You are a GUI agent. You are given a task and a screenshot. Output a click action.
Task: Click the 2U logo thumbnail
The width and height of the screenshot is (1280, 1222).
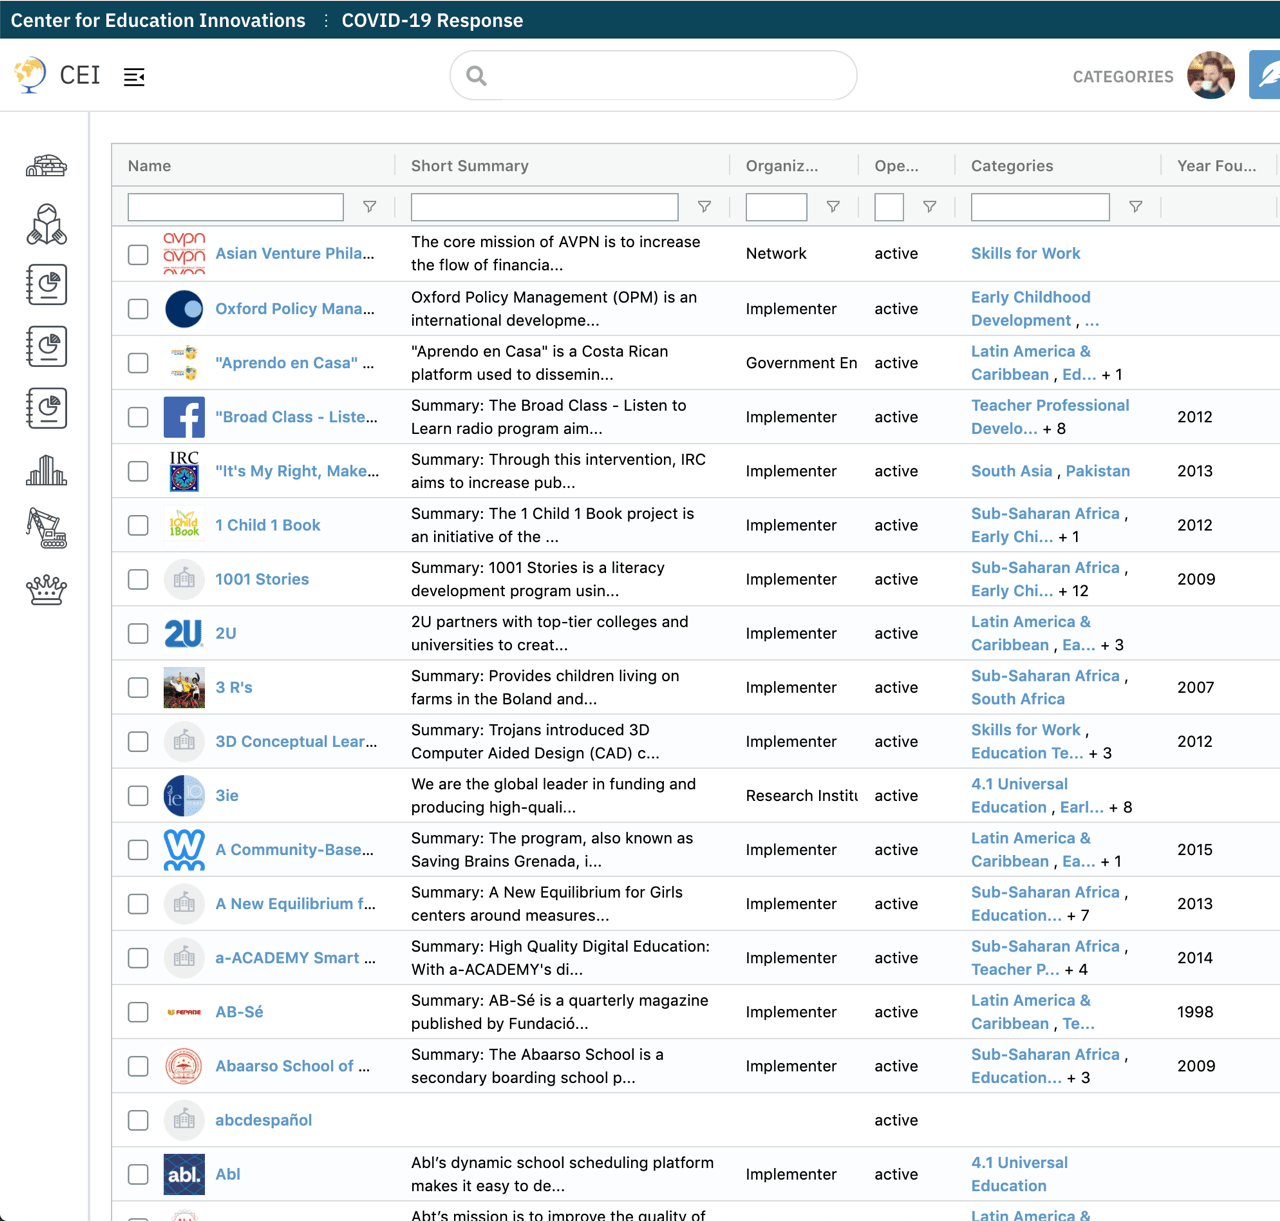(x=184, y=633)
